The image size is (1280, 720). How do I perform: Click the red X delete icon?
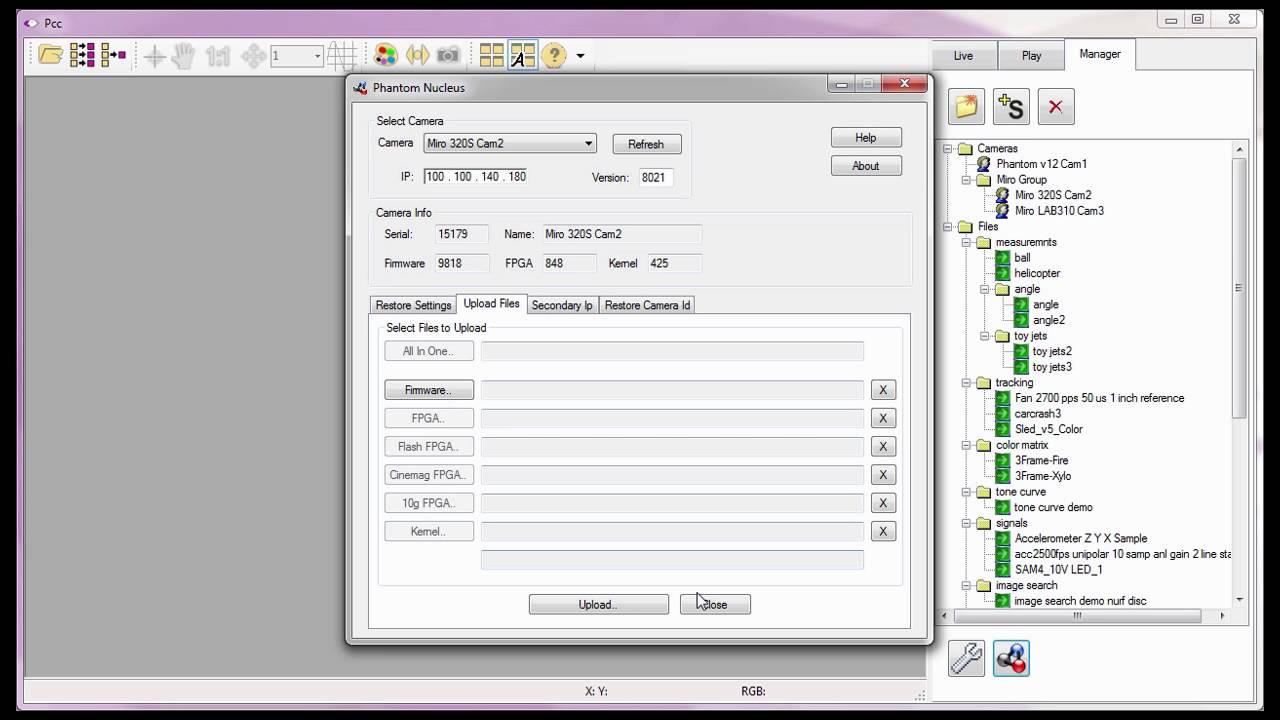(1056, 107)
